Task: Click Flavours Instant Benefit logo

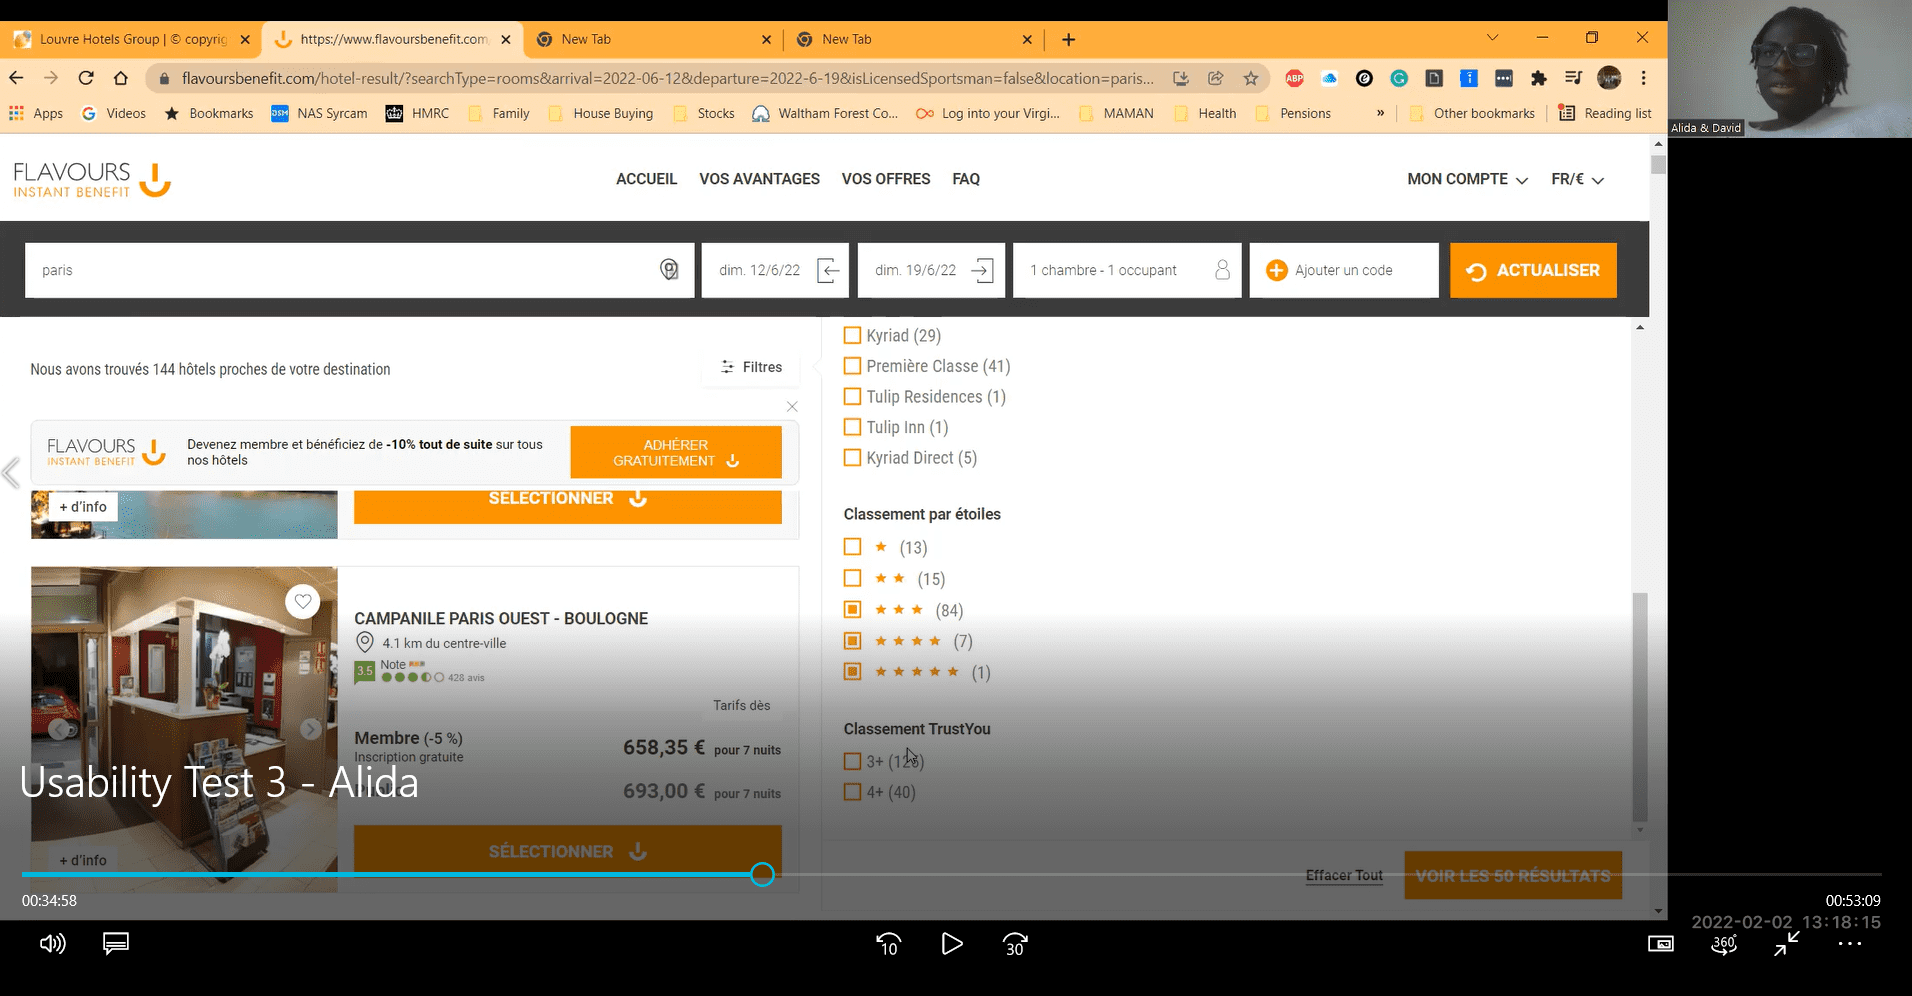Action: [x=92, y=178]
